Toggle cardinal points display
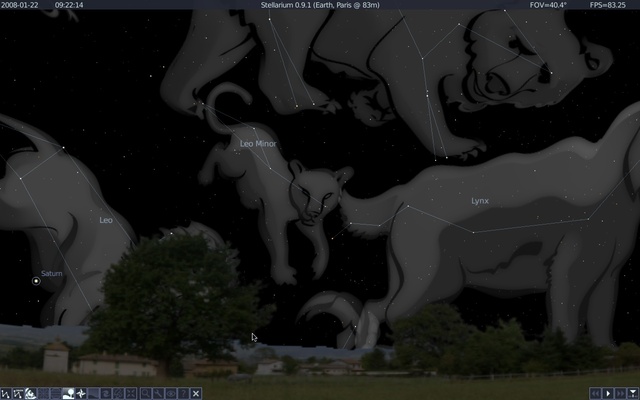640x400 pixels. (x=81, y=393)
